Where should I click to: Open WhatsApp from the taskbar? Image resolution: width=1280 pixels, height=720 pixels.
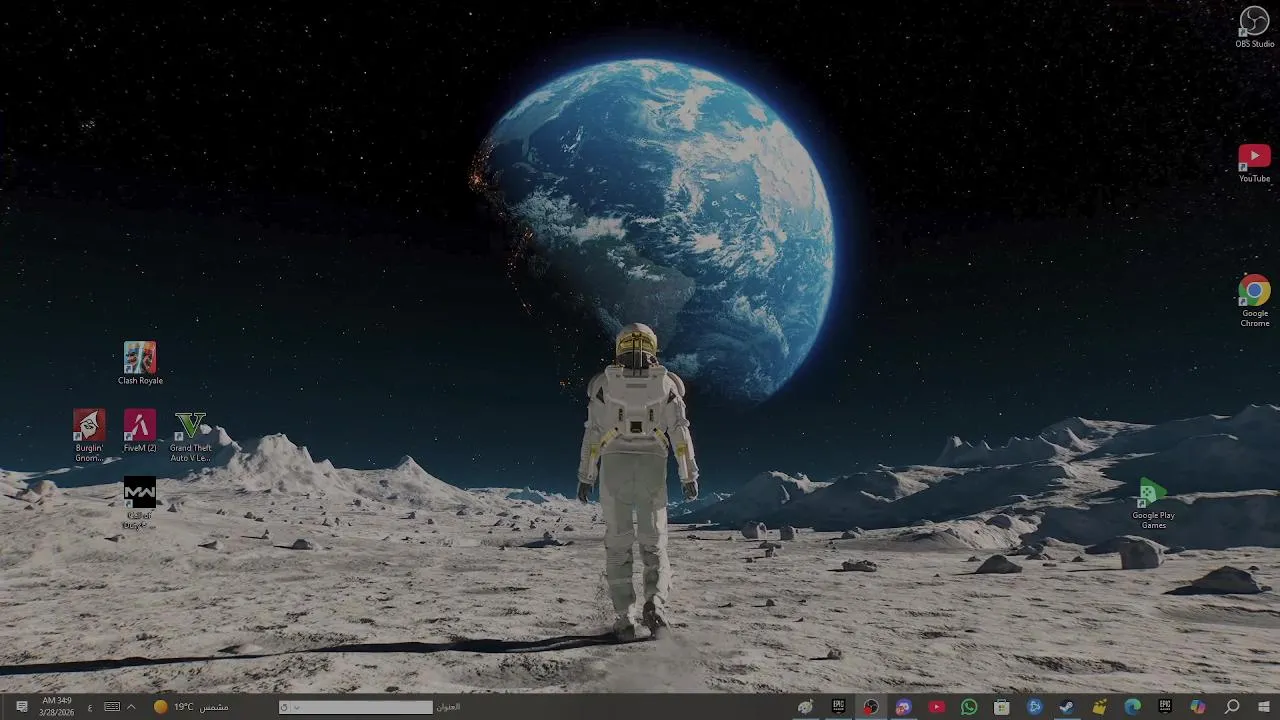coord(969,707)
